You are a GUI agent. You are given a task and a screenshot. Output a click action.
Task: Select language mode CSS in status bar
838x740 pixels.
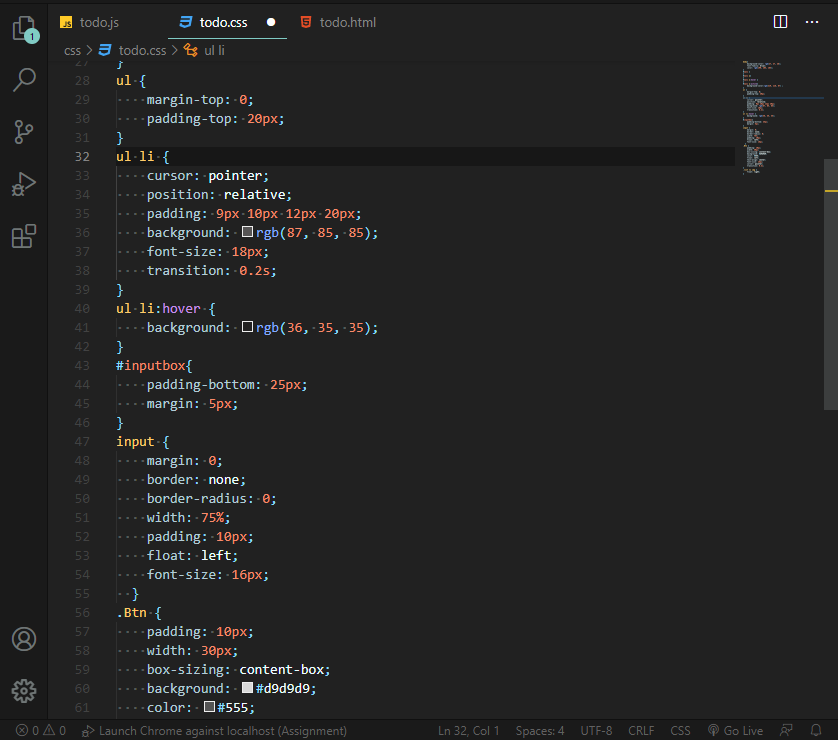tap(680, 730)
